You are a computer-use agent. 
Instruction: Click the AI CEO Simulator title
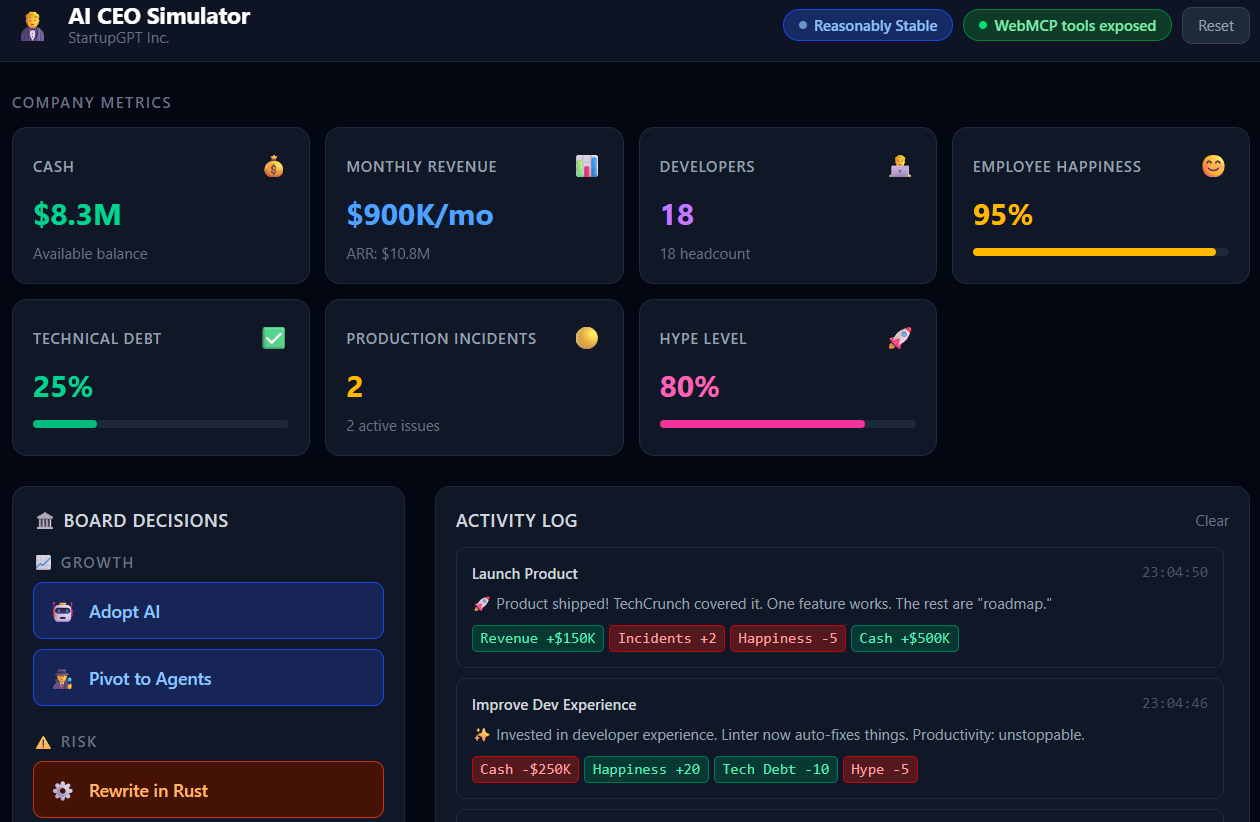[159, 16]
